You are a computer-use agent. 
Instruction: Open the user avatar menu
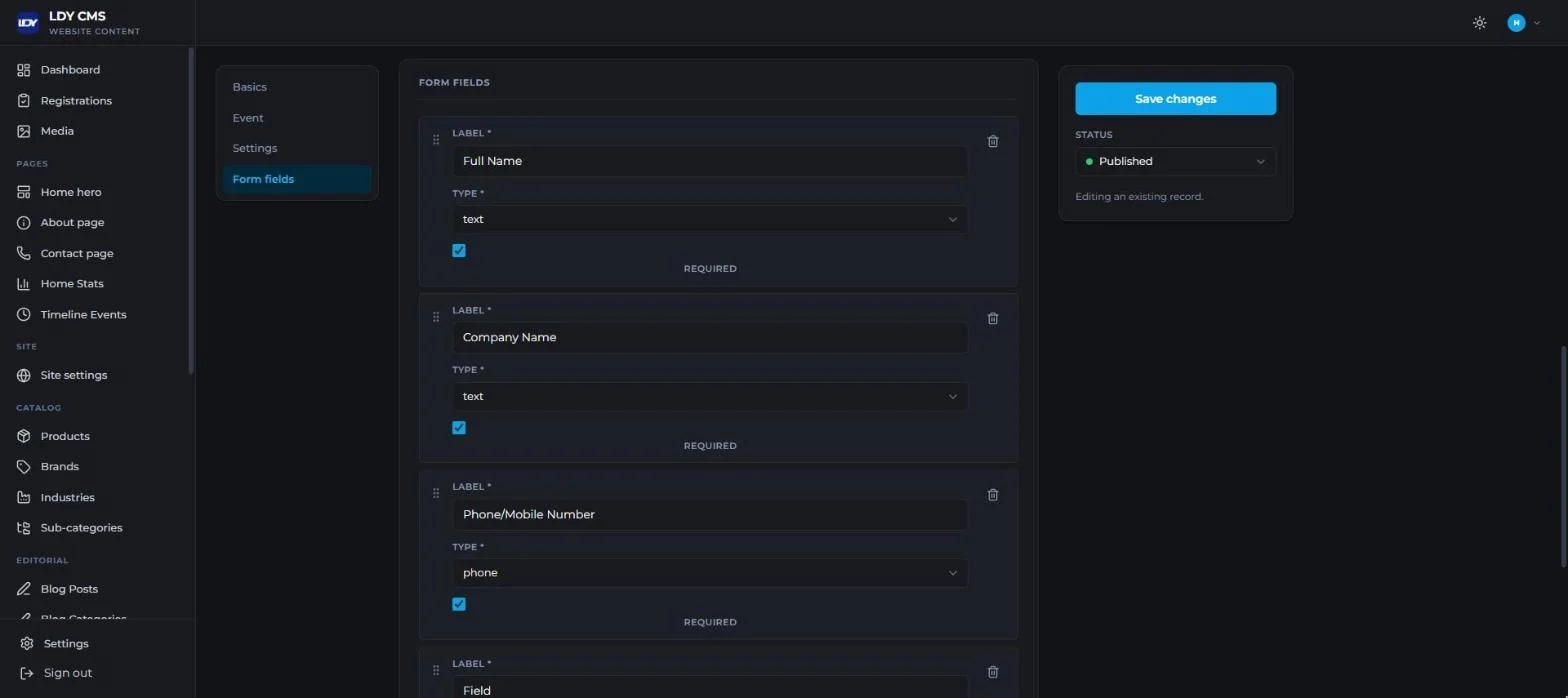pos(1516,23)
